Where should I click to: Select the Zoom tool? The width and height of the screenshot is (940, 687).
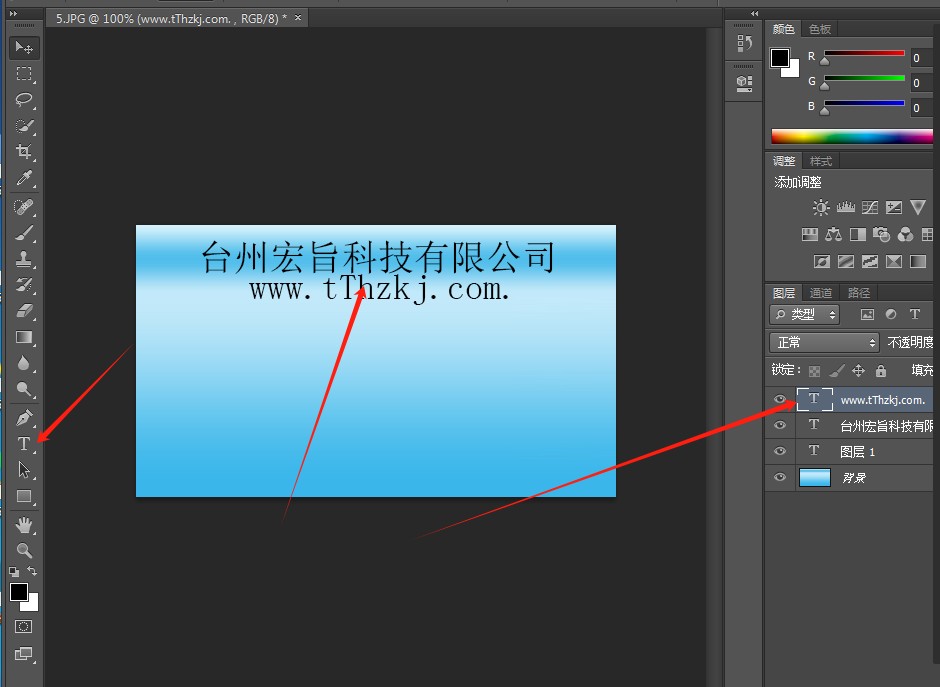pyautogui.click(x=24, y=550)
